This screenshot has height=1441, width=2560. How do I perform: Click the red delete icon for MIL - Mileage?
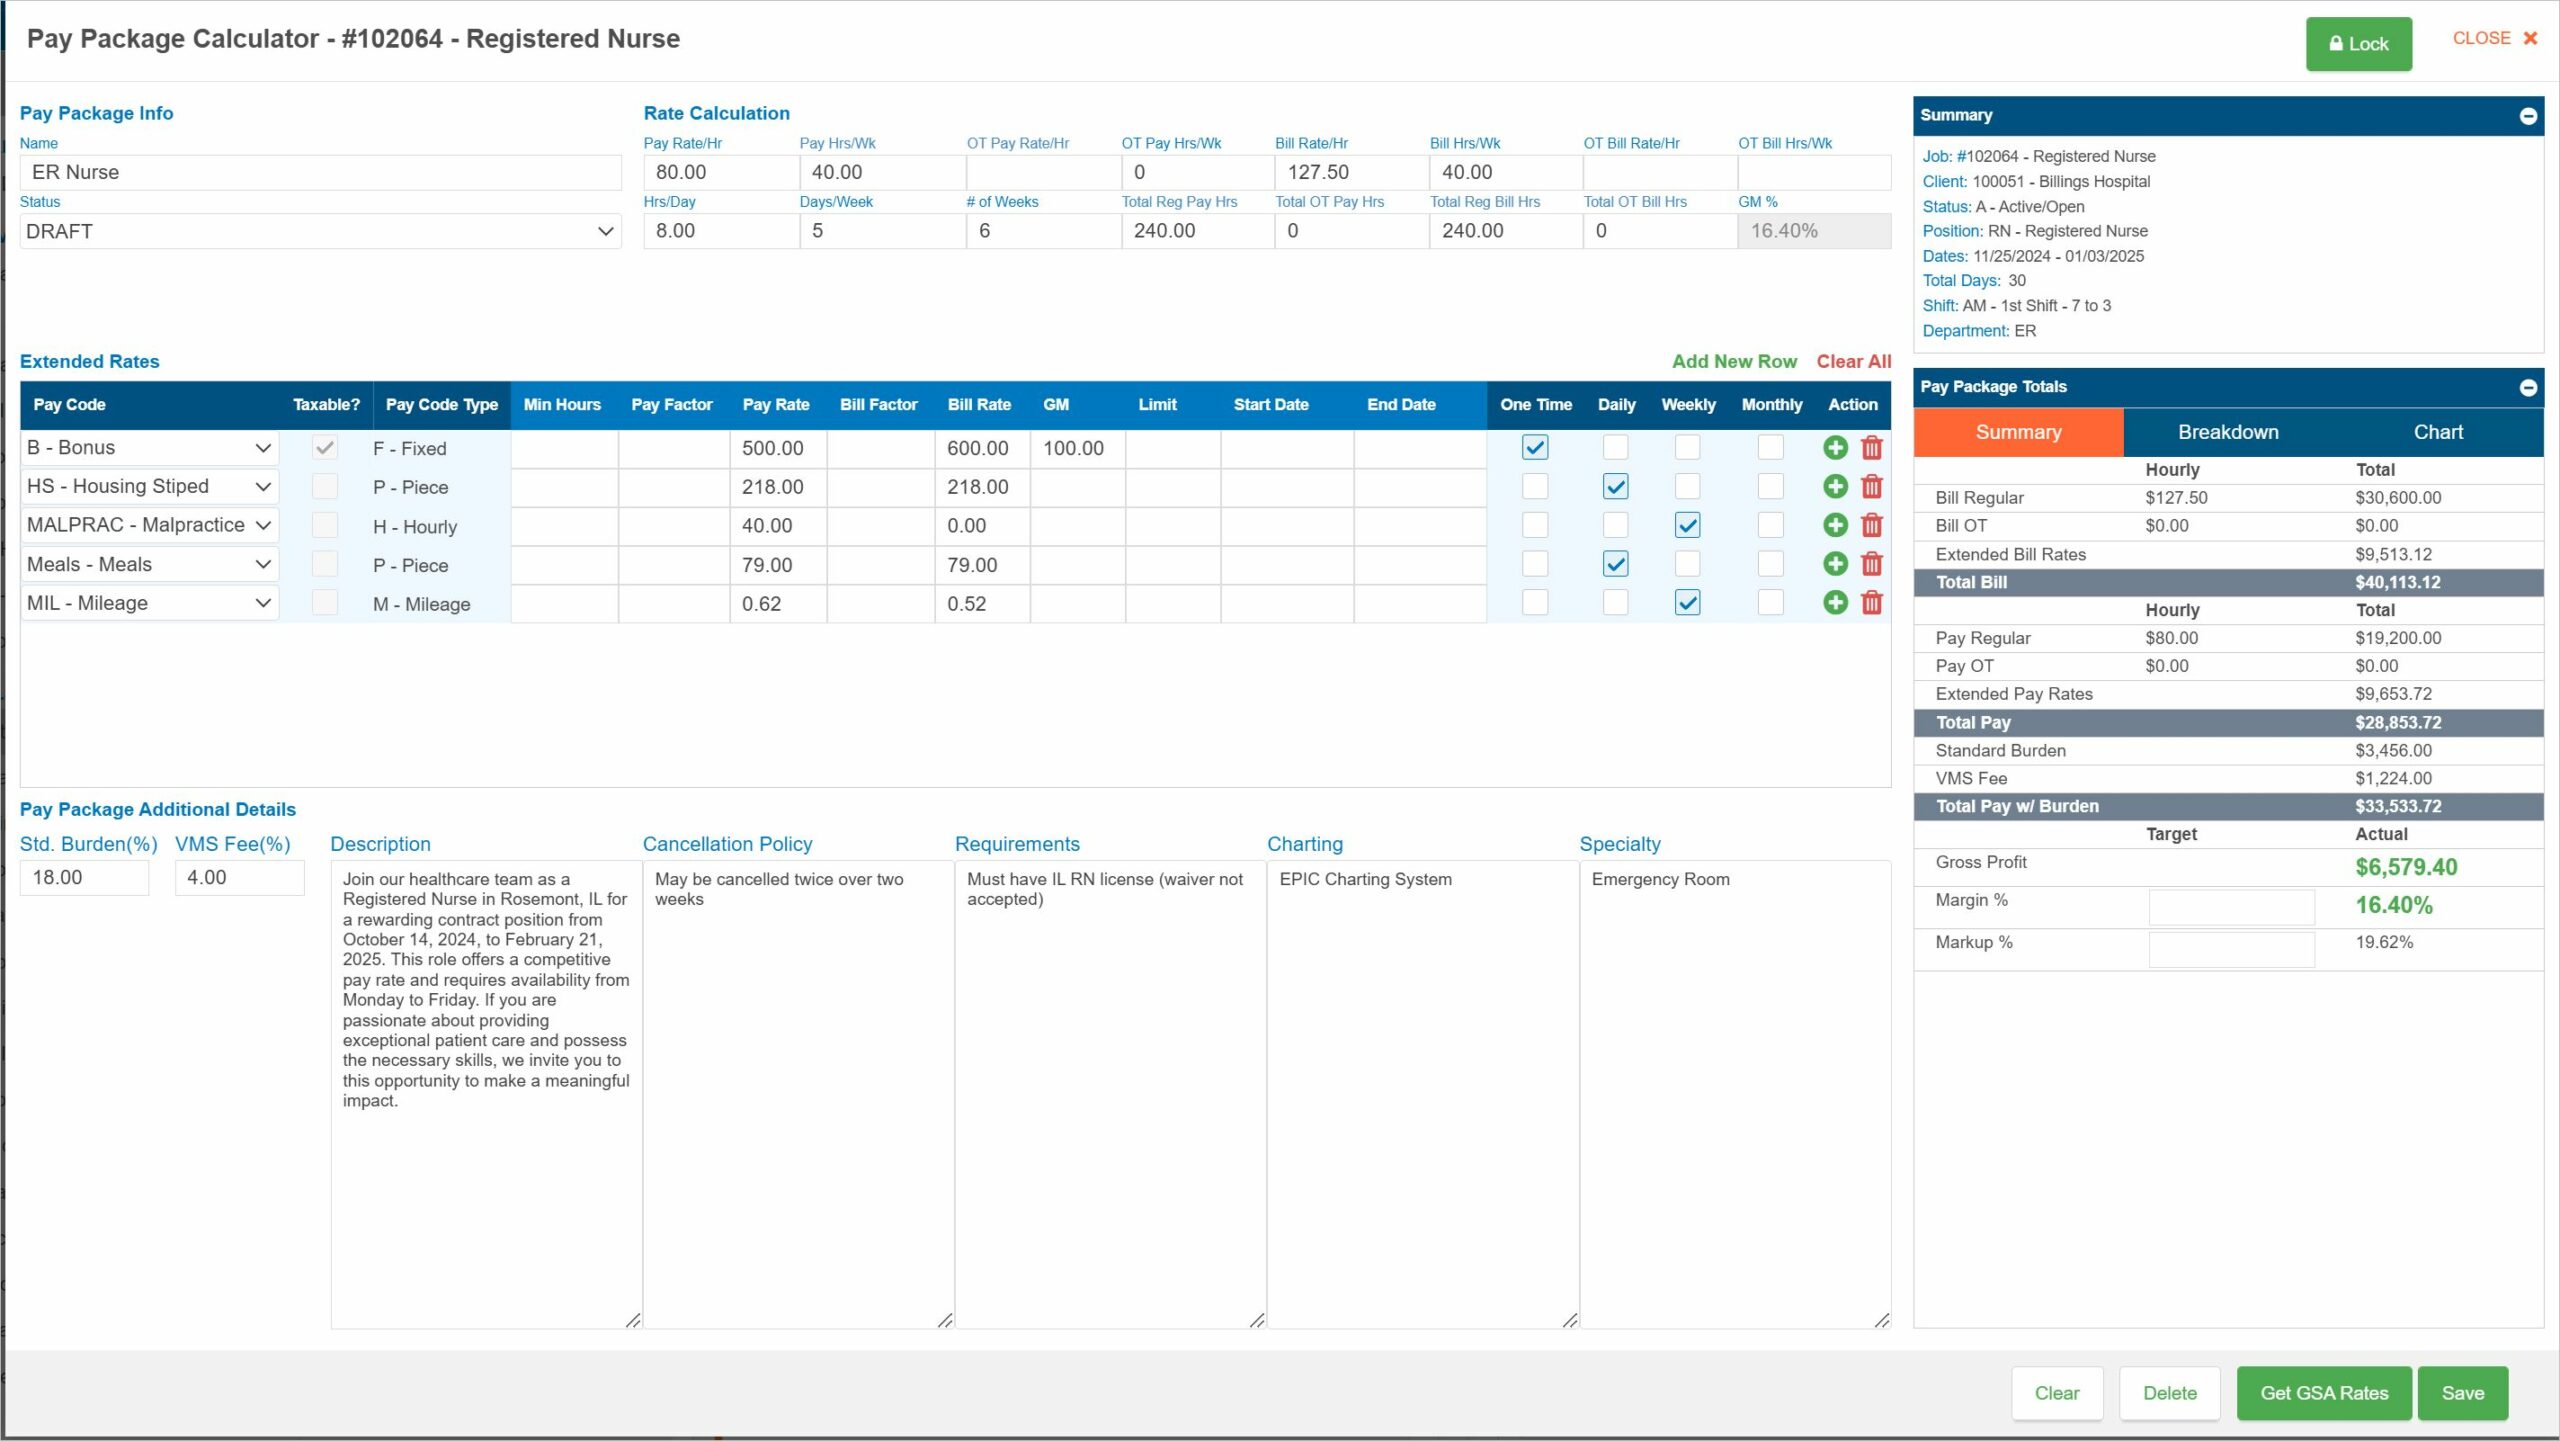pos(1873,603)
